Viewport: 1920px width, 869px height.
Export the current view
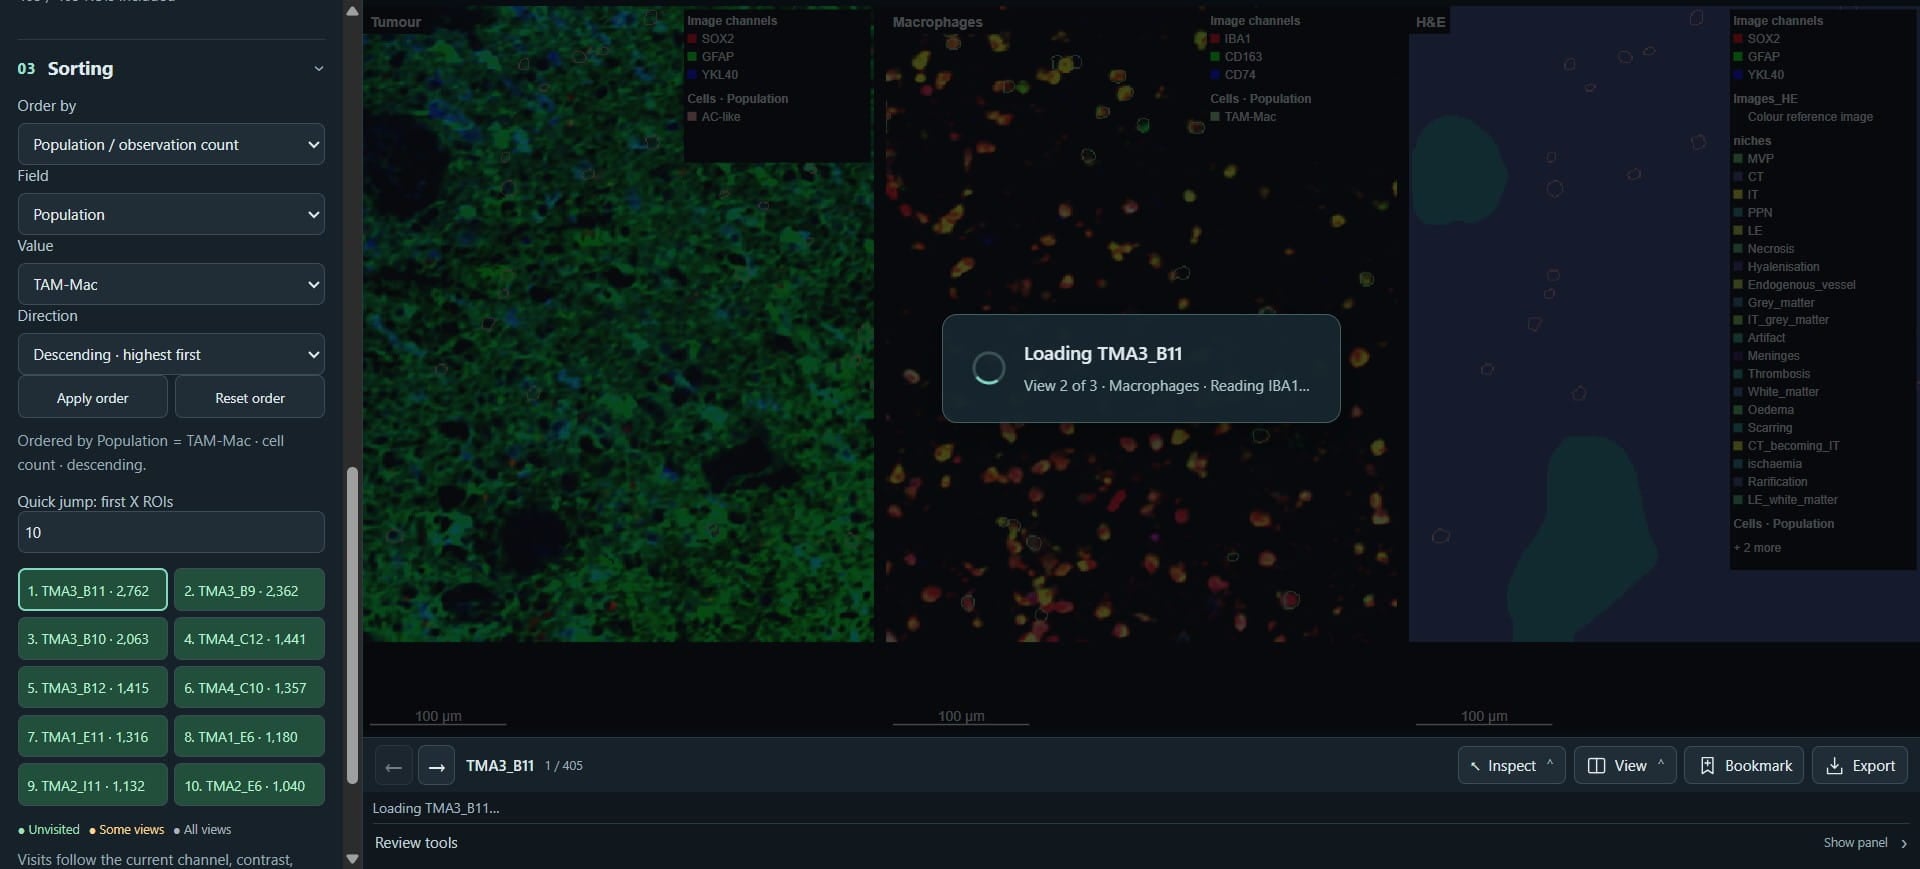click(1860, 765)
